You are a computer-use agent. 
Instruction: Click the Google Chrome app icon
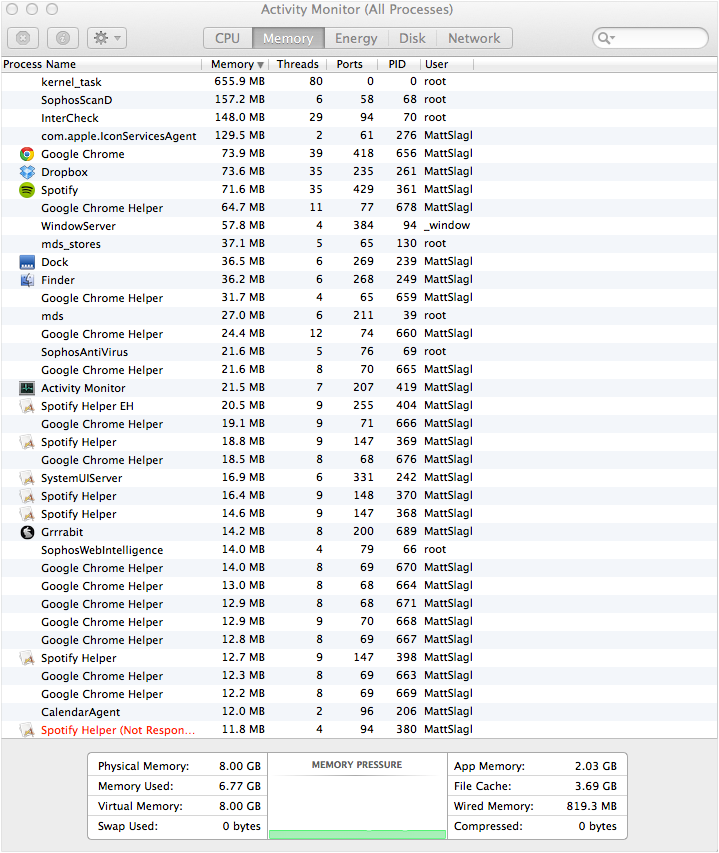point(27,154)
